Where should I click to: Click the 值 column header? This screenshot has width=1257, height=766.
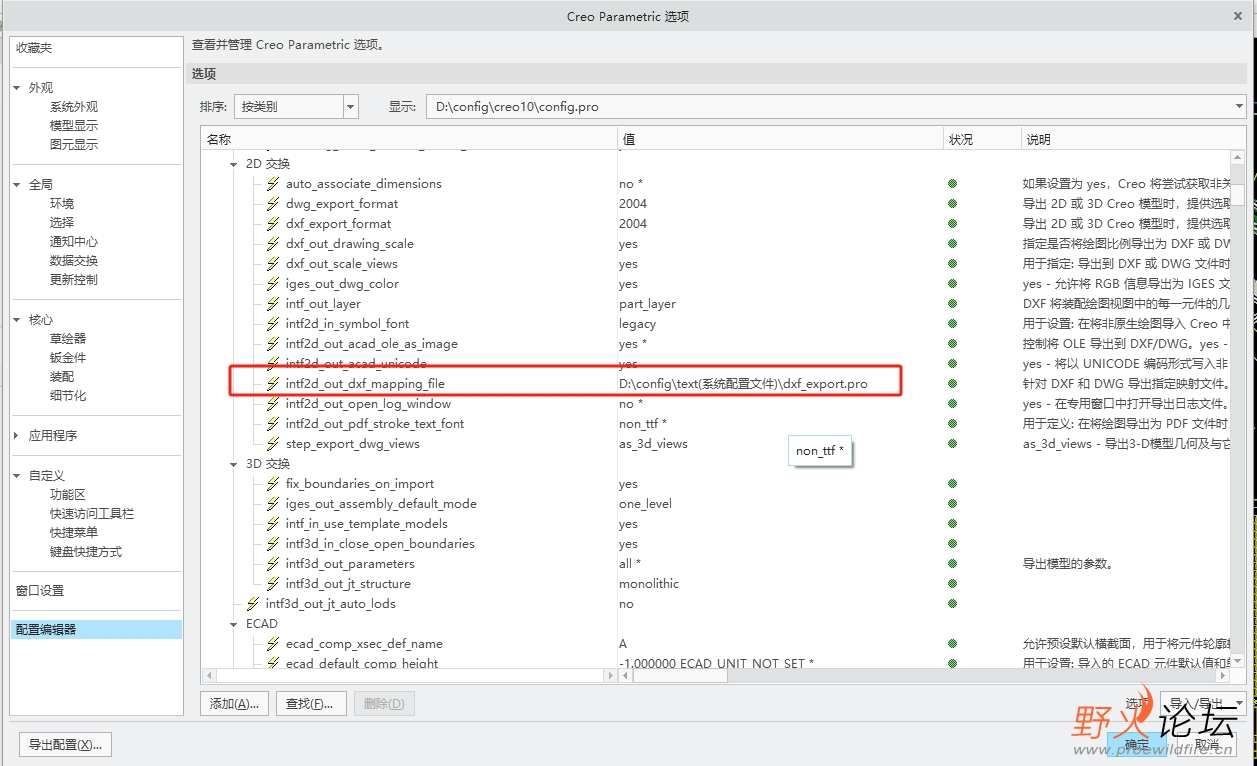click(x=780, y=139)
